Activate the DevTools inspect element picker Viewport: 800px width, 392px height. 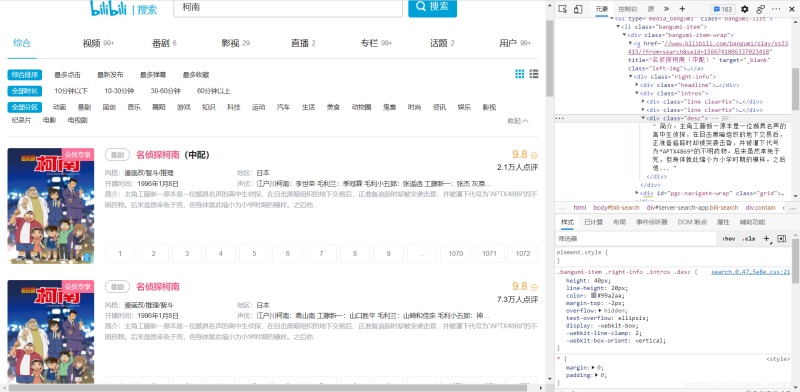563,9
